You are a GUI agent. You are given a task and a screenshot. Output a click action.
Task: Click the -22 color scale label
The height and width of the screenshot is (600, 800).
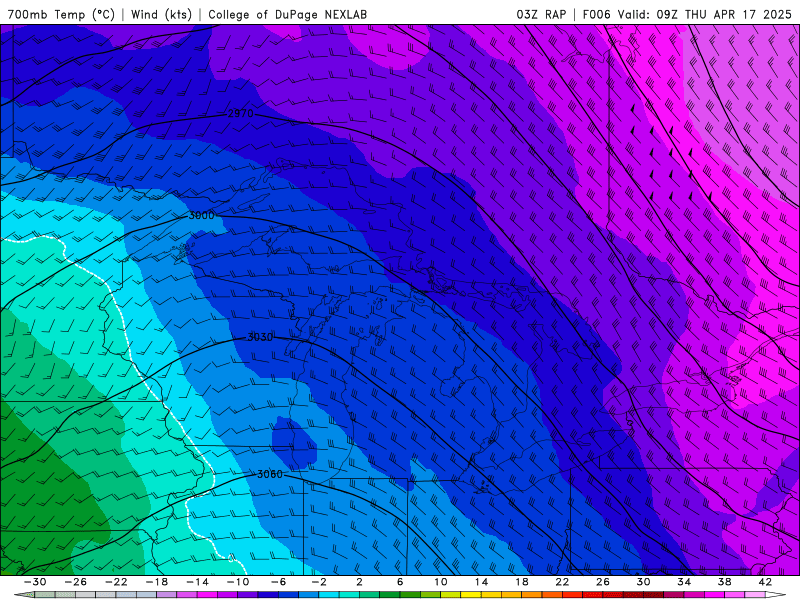(x=116, y=582)
